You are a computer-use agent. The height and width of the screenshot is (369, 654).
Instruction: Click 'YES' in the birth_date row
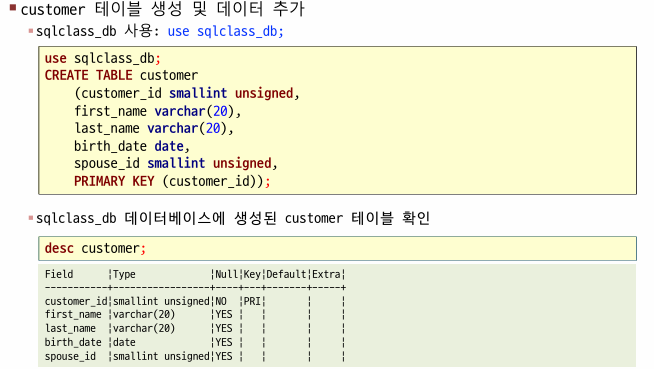(224, 342)
